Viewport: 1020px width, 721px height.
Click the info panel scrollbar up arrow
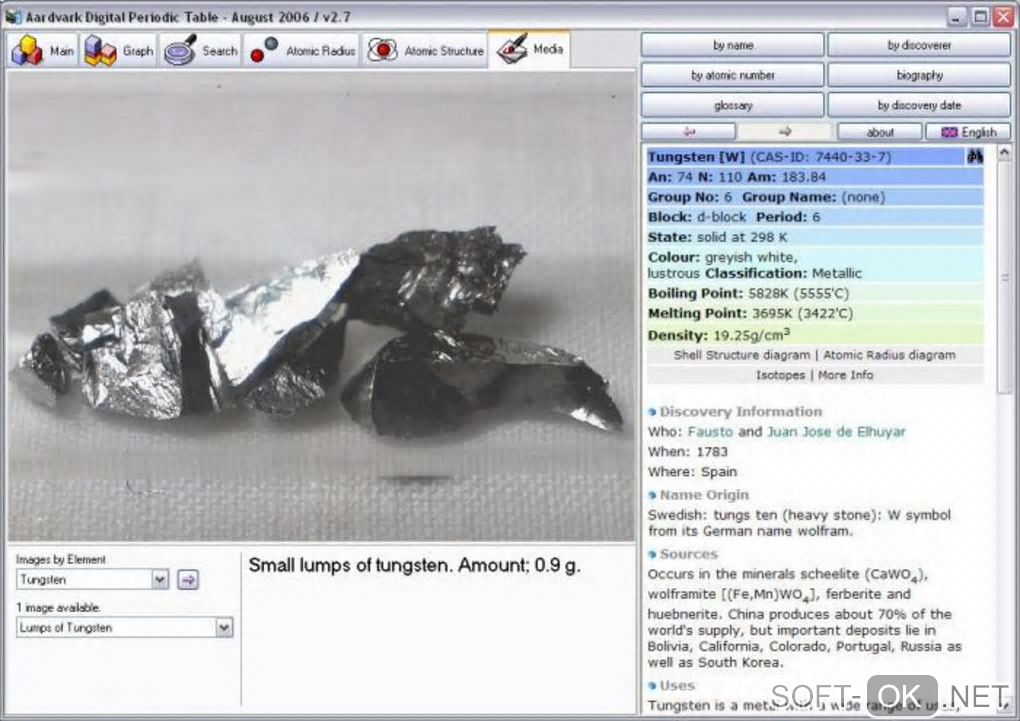(1004, 153)
